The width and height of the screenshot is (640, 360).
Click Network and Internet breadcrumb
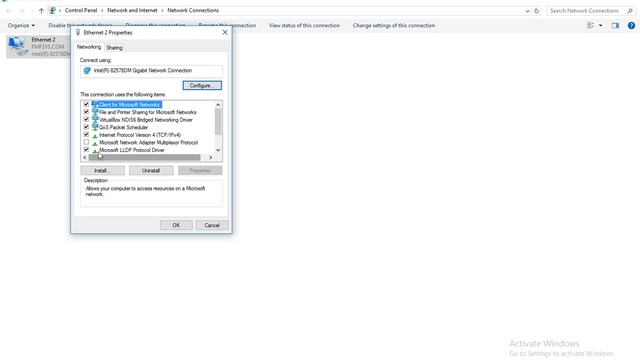click(x=132, y=11)
